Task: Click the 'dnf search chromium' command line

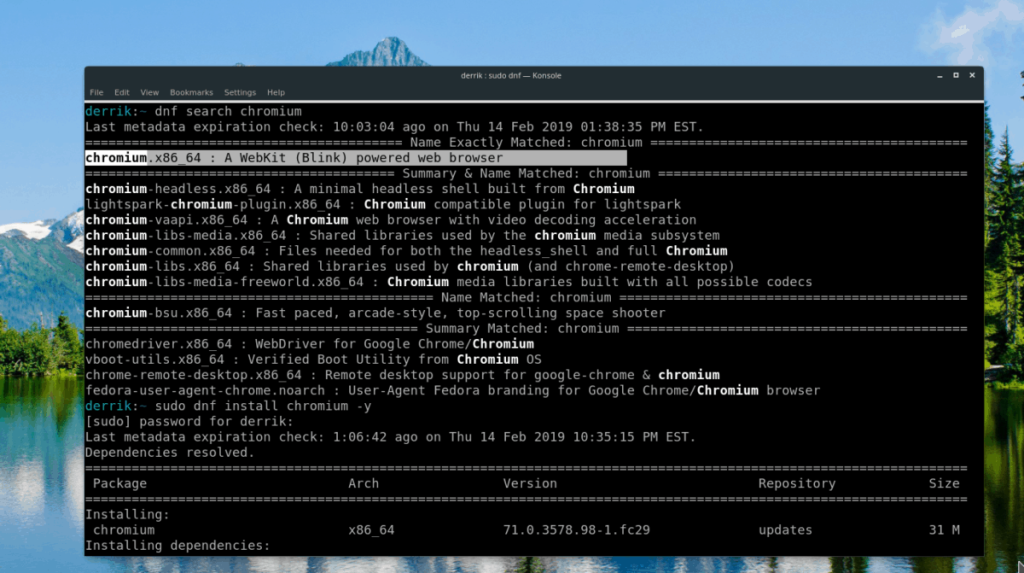Action: pyautogui.click(x=228, y=112)
